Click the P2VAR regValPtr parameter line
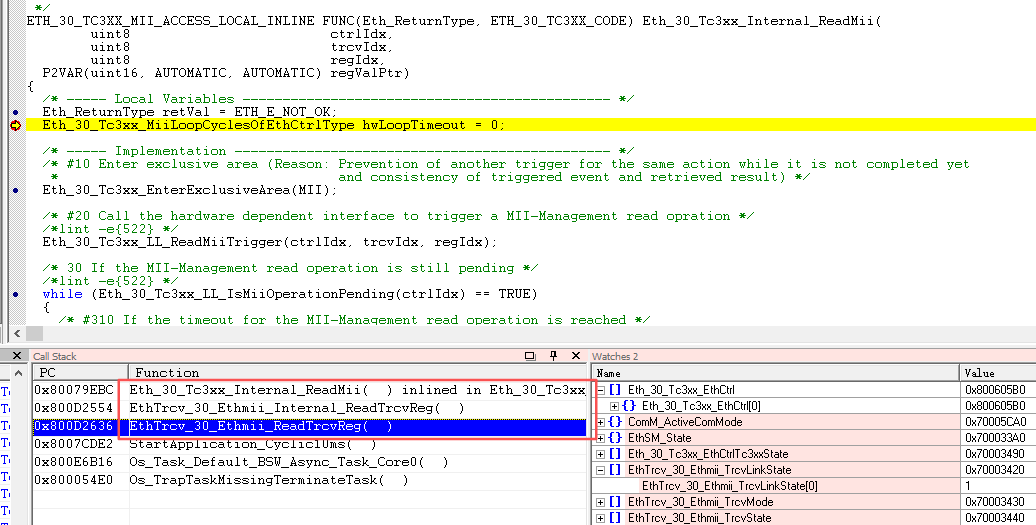Image resolution: width=1036 pixels, height=525 pixels. [226, 73]
